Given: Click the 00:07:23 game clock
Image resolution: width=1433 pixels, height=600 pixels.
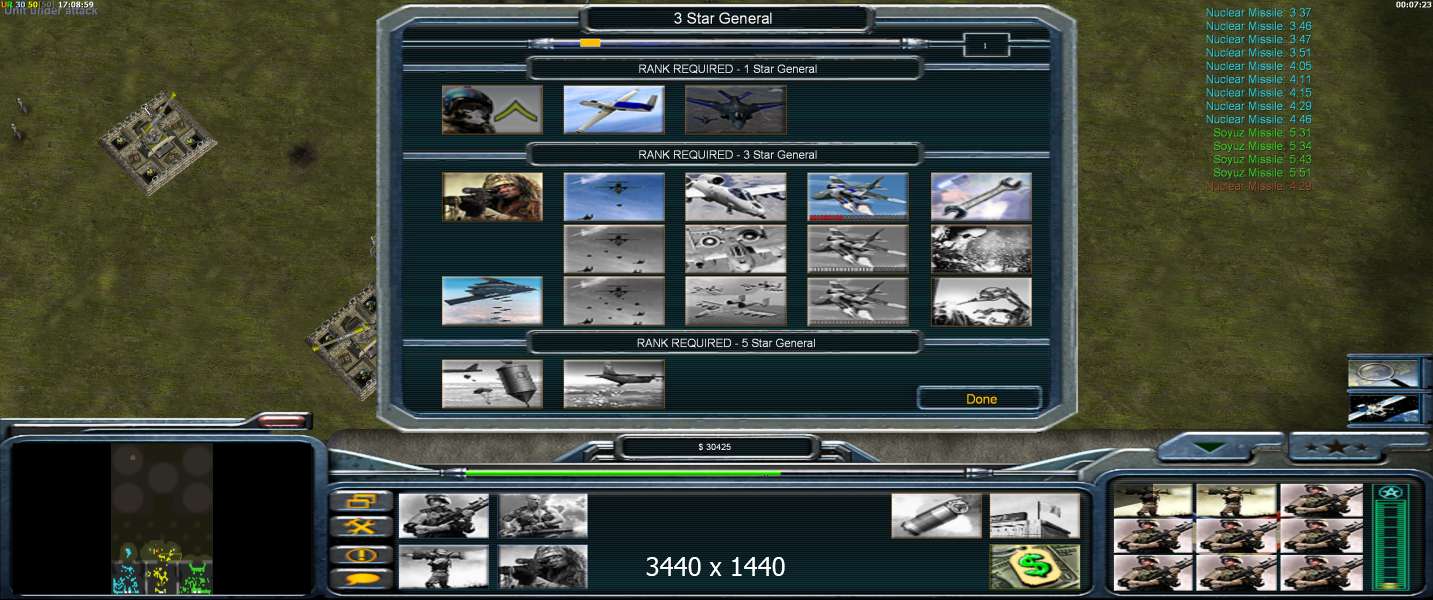Looking at the screenshot, I should coord(1412,5).
